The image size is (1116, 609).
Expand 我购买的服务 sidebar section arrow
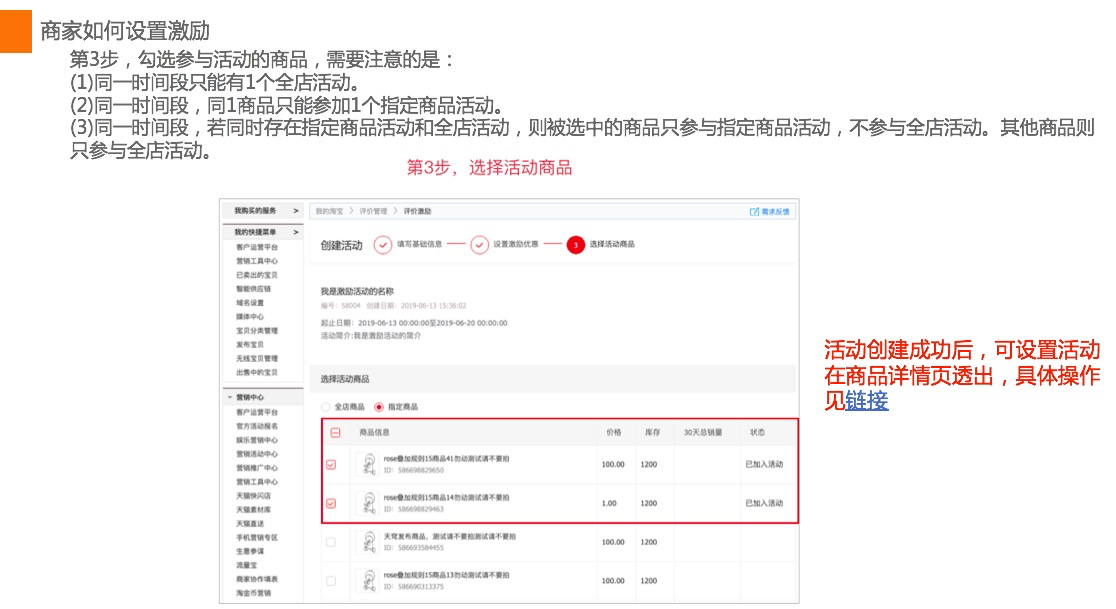point(295,211)
